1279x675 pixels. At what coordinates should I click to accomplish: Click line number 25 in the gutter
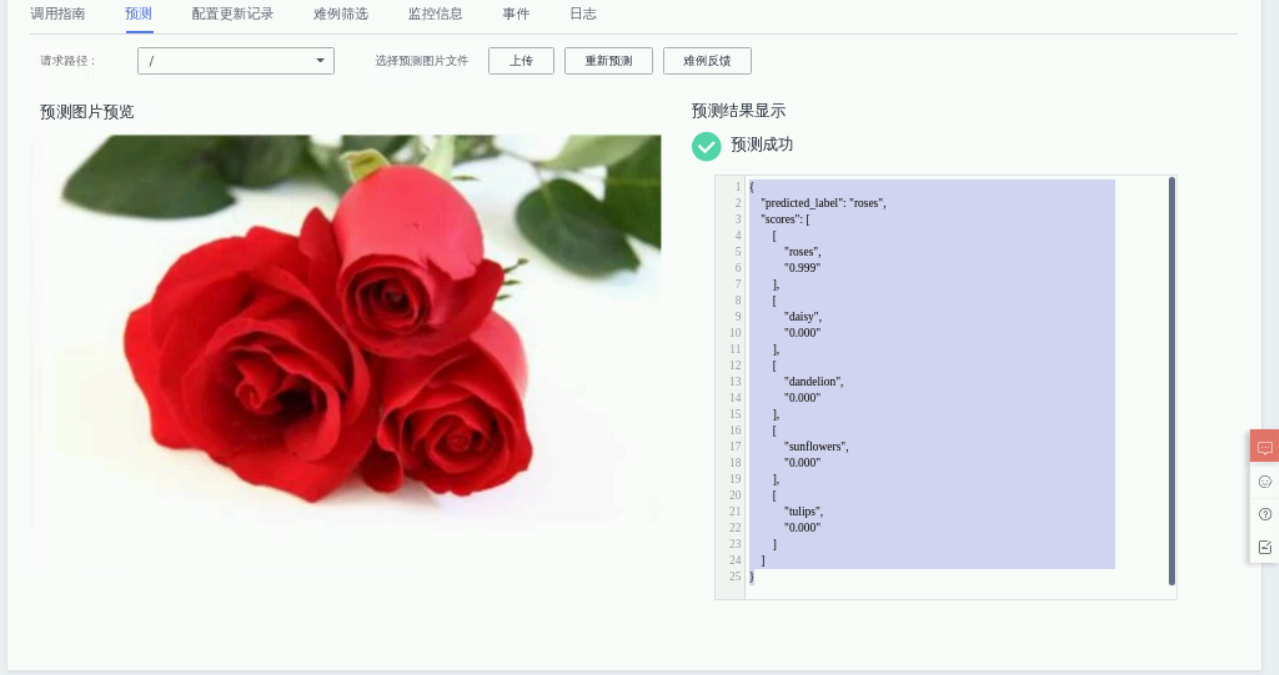click(735, 576)
